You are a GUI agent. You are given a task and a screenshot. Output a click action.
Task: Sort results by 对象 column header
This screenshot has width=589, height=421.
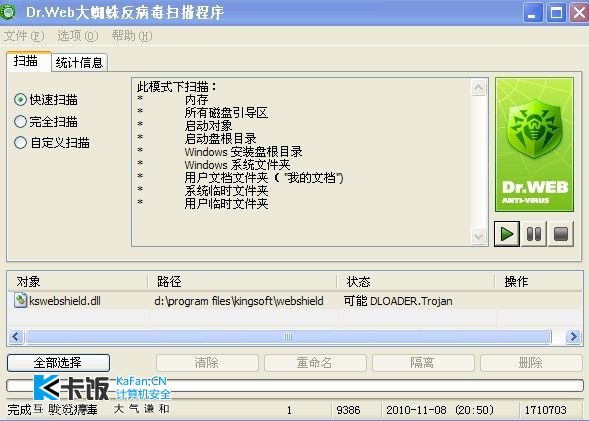pos(77,281)
